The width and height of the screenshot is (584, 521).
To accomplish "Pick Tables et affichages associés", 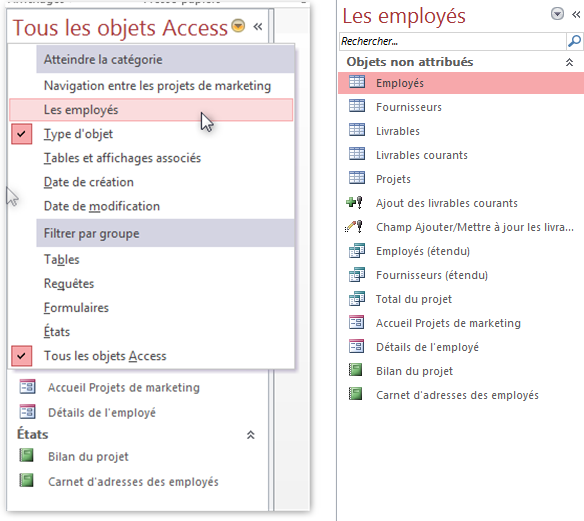I will [122, 158].
